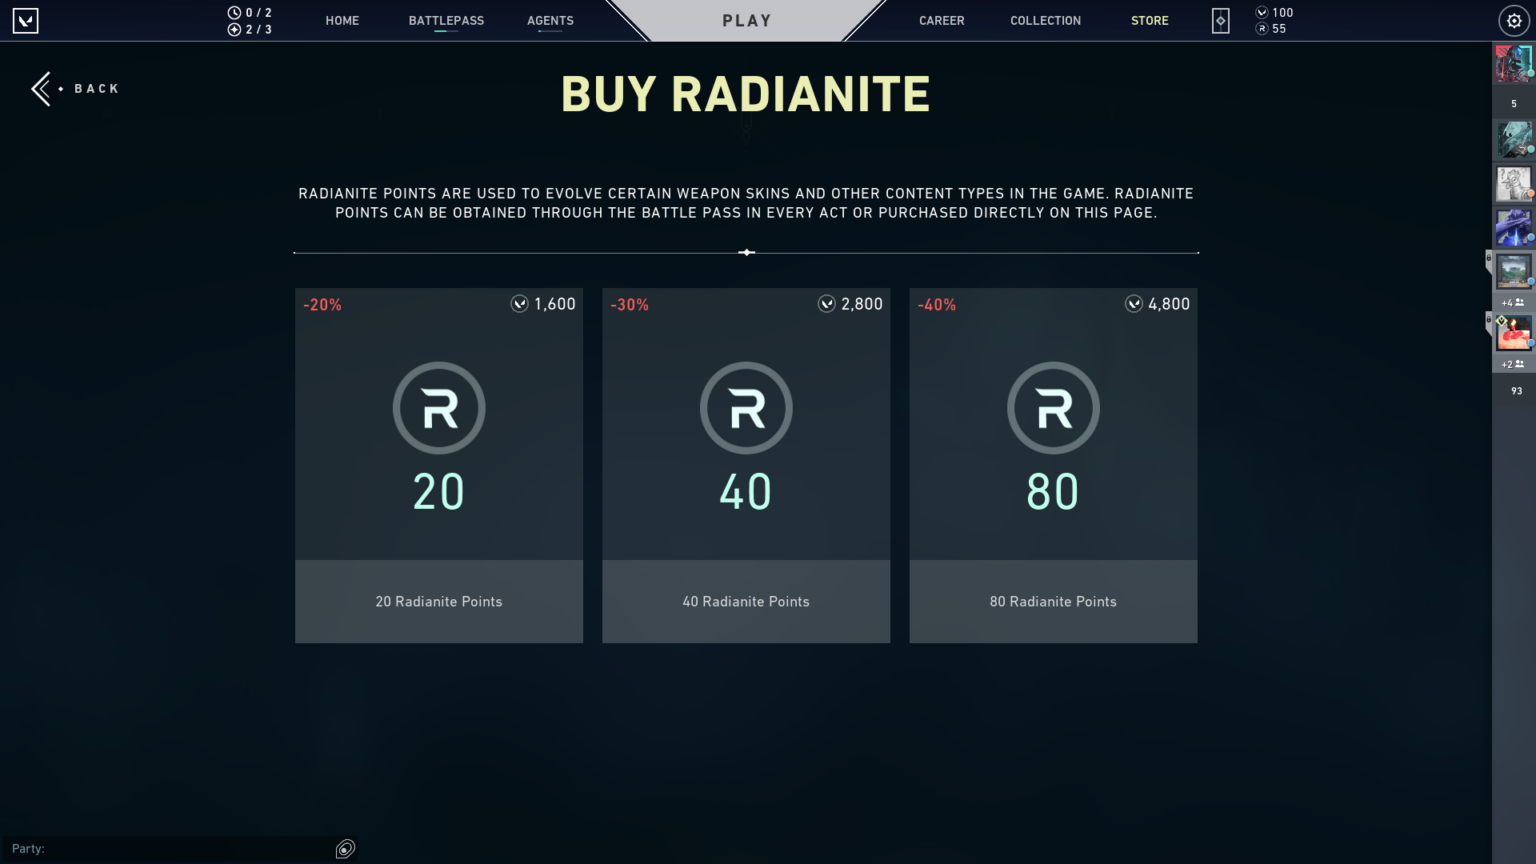The width and height of the screenshot is (1536, 864).
Task: Open the party chat icon
Action: pyautogui.click(x=345, y=849)
